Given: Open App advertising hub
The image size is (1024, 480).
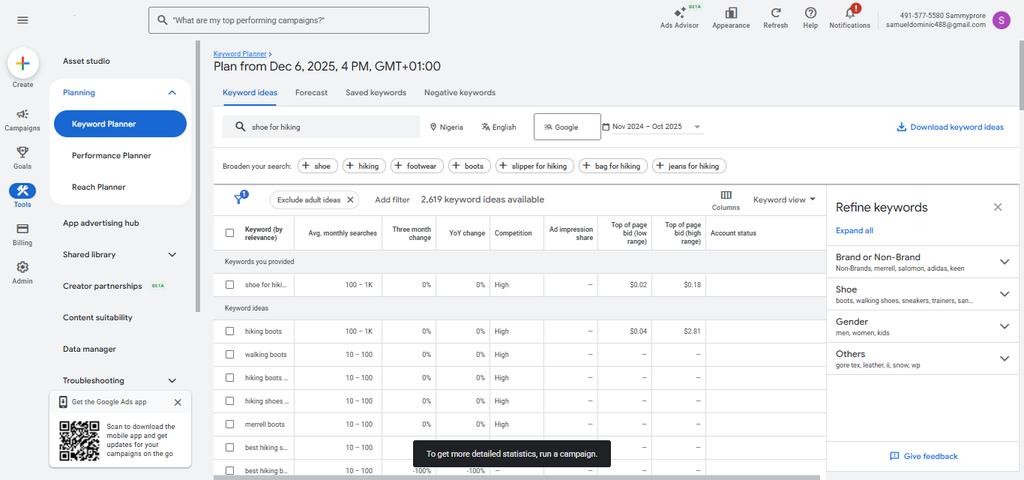Looking at the screenshot, I should 101,223.
